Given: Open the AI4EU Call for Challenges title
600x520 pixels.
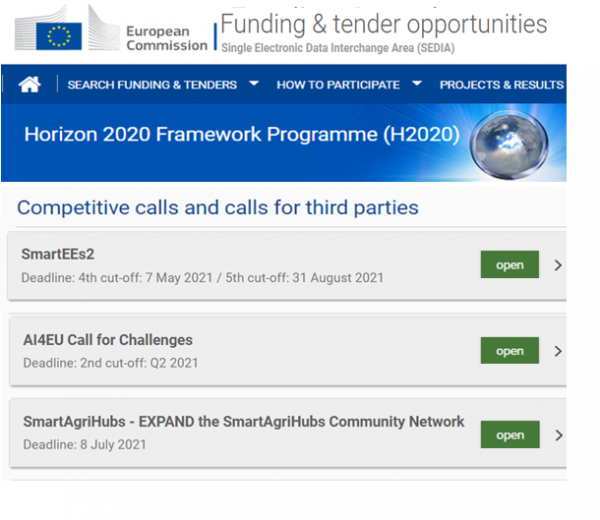Looking at the screenshot, I should (107, 340).
